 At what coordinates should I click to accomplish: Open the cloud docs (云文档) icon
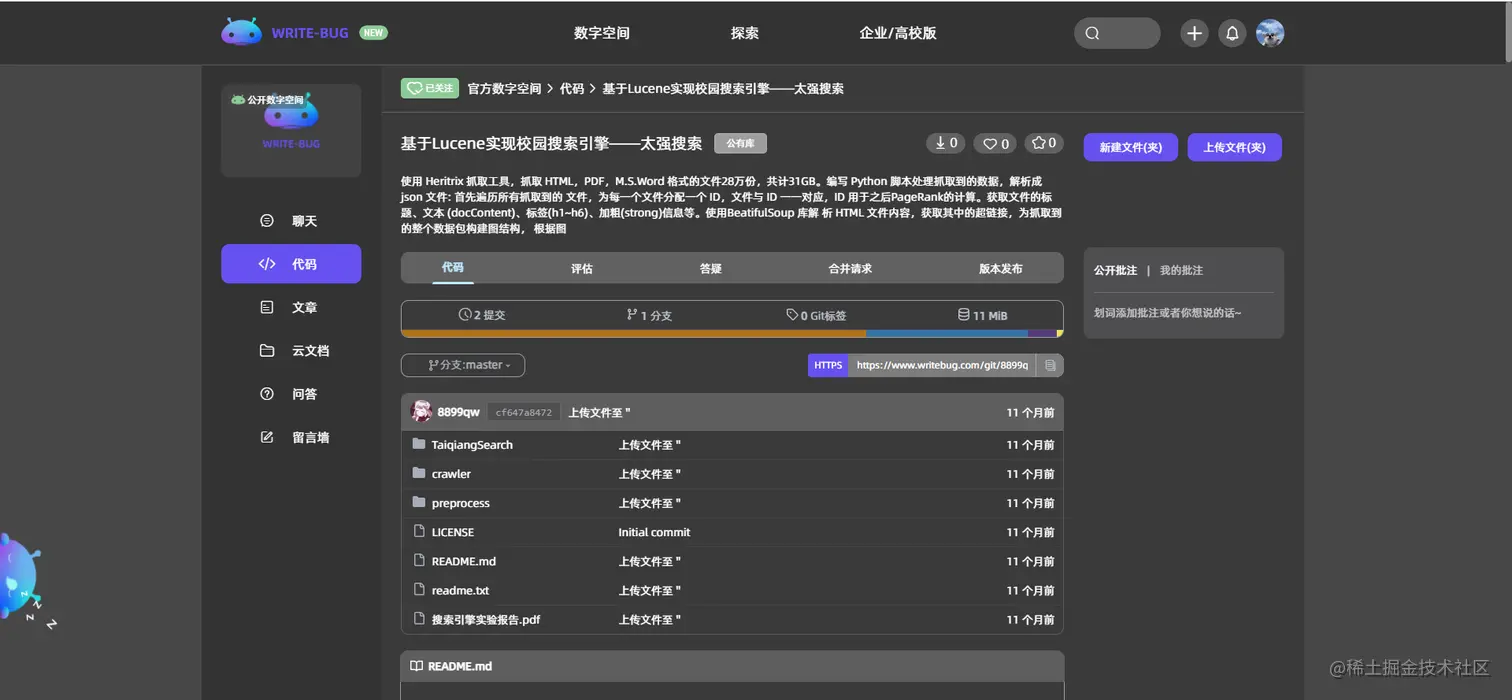265,350
